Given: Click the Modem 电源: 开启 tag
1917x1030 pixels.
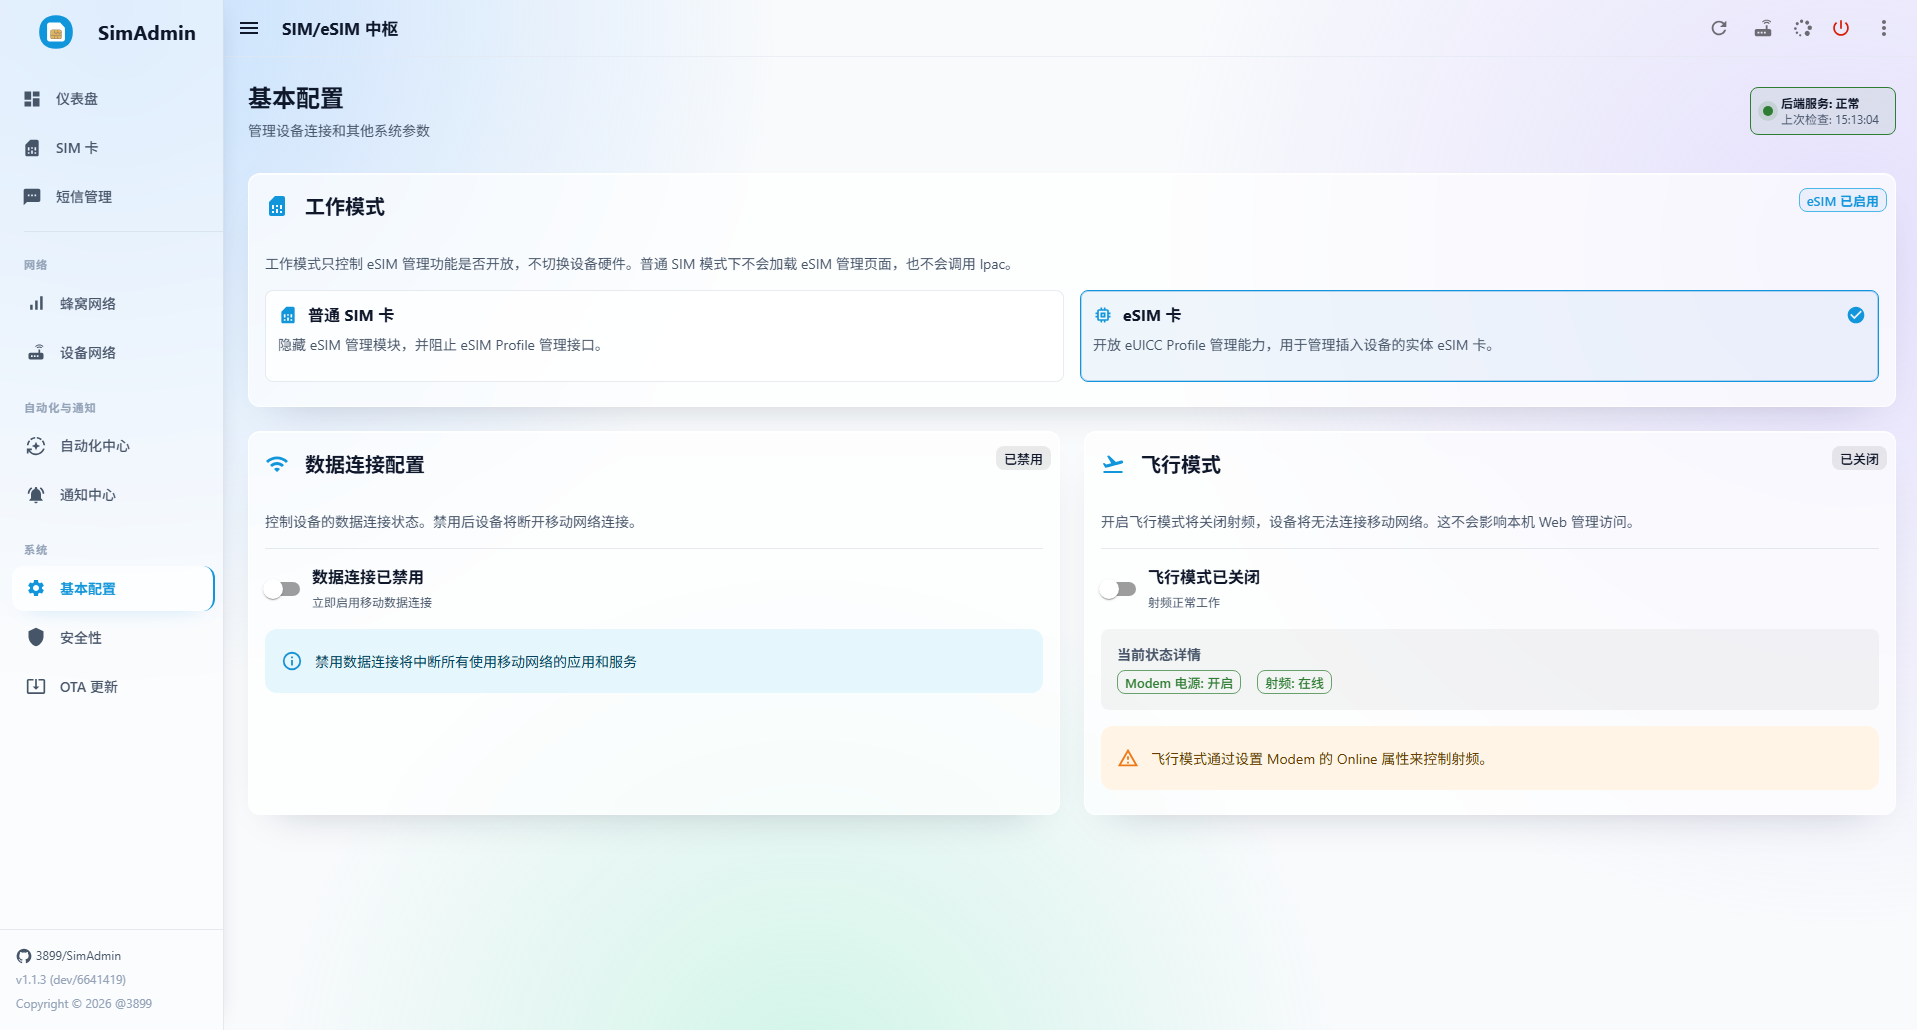Looking at the screenshot, I should [1179, 683].
